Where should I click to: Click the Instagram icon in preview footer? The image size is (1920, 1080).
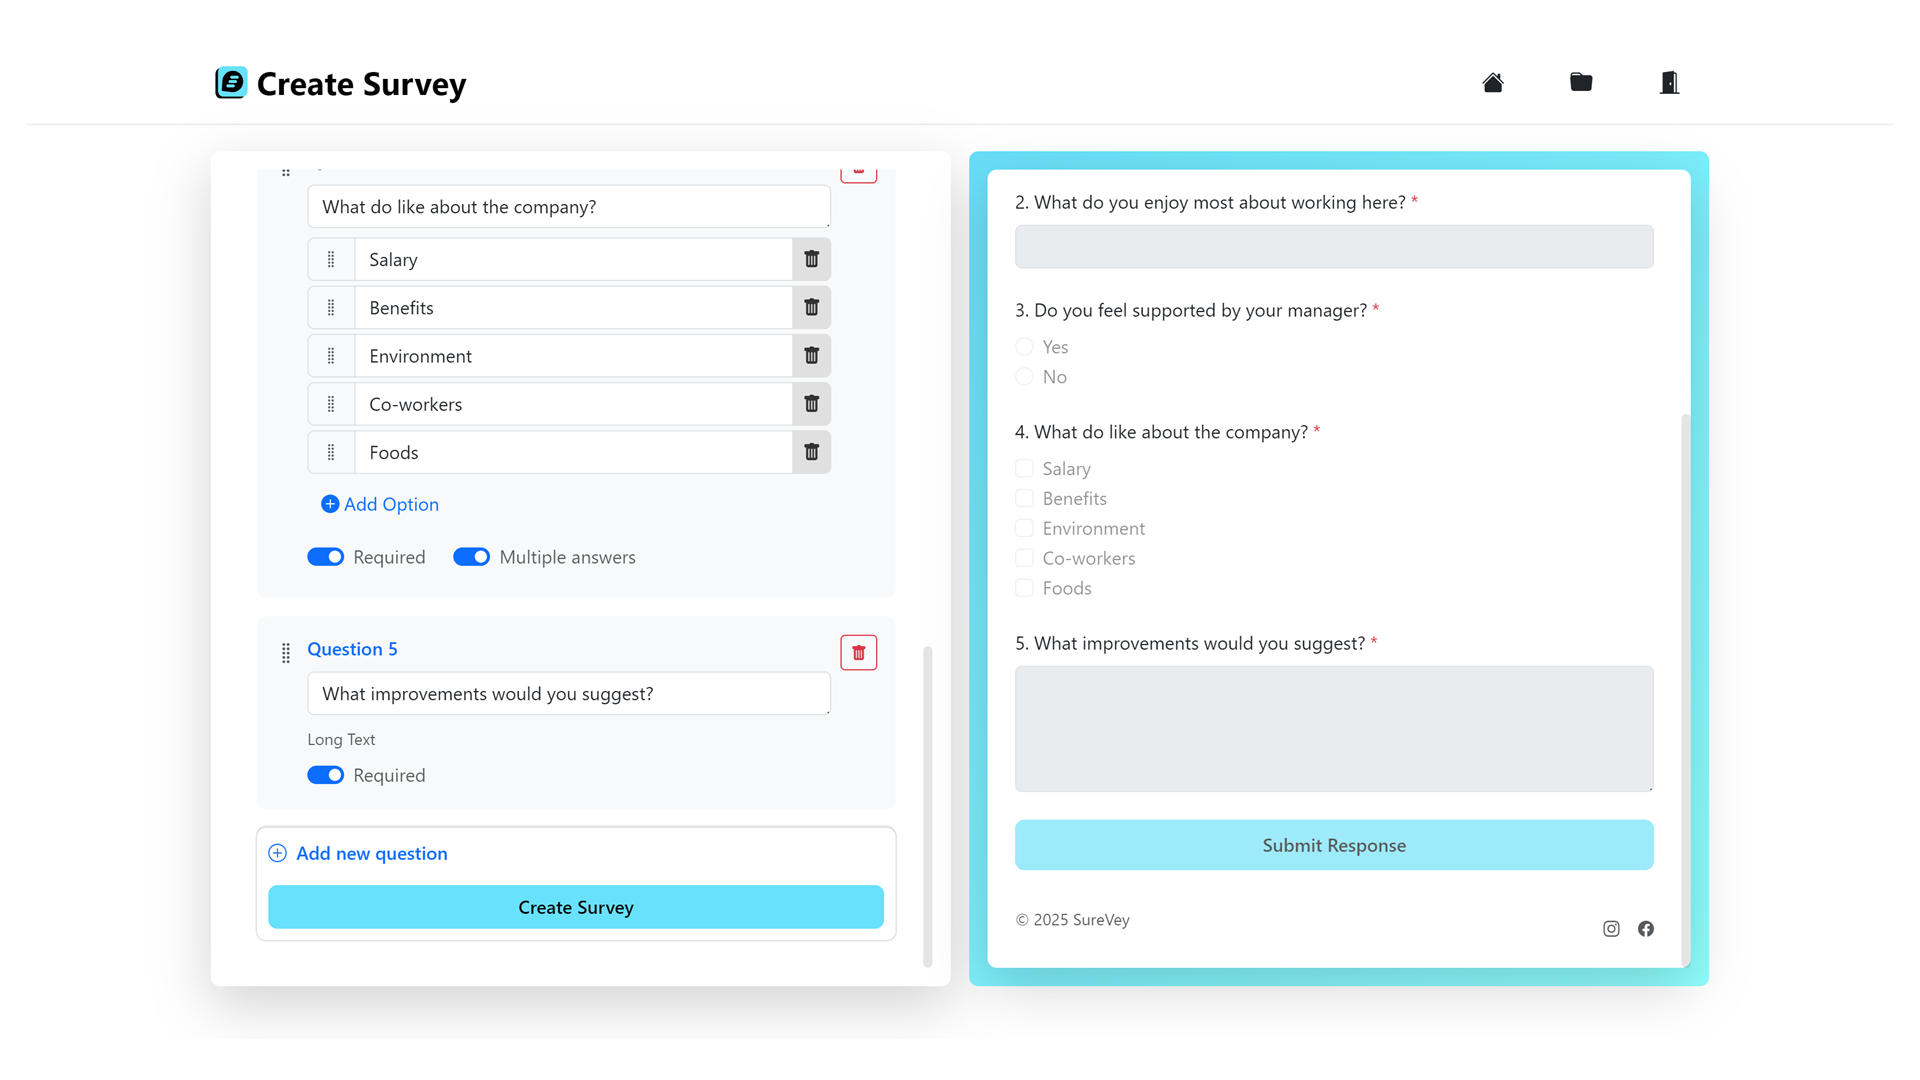1611,929
